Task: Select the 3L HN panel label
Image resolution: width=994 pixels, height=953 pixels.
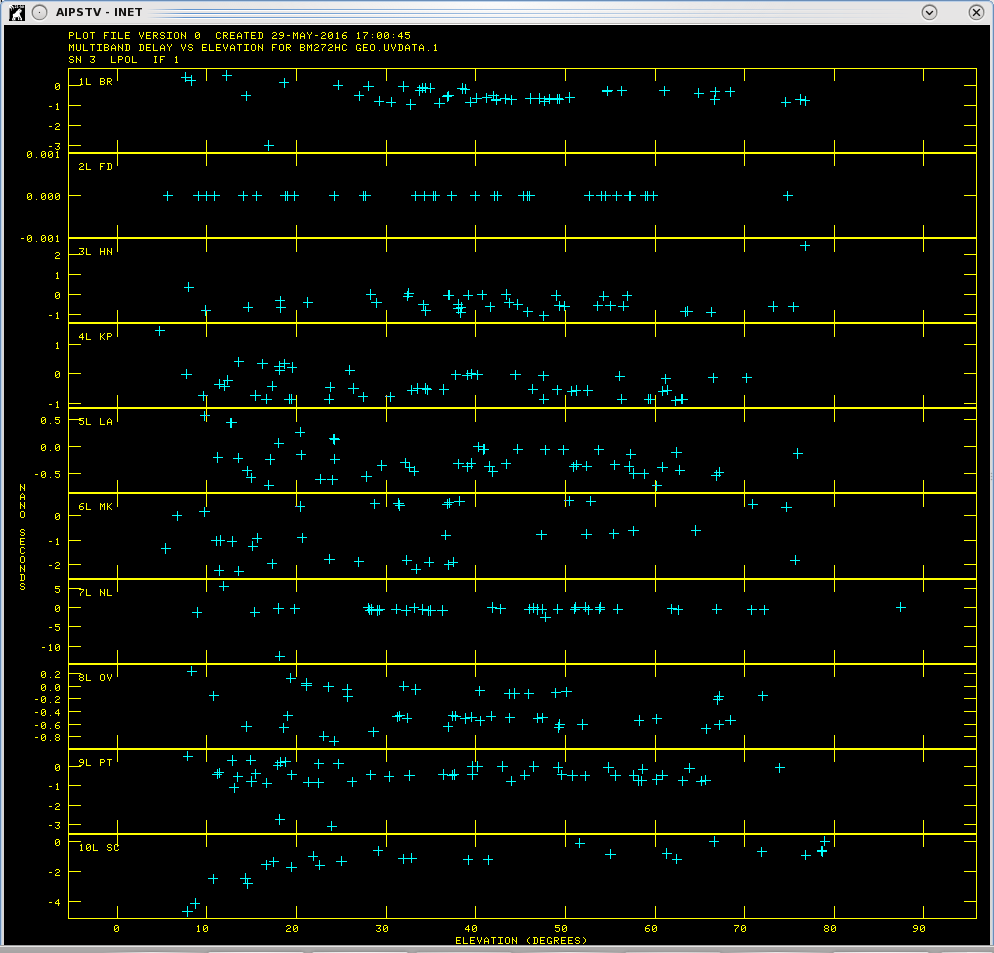Action: [x=96, y=252]
